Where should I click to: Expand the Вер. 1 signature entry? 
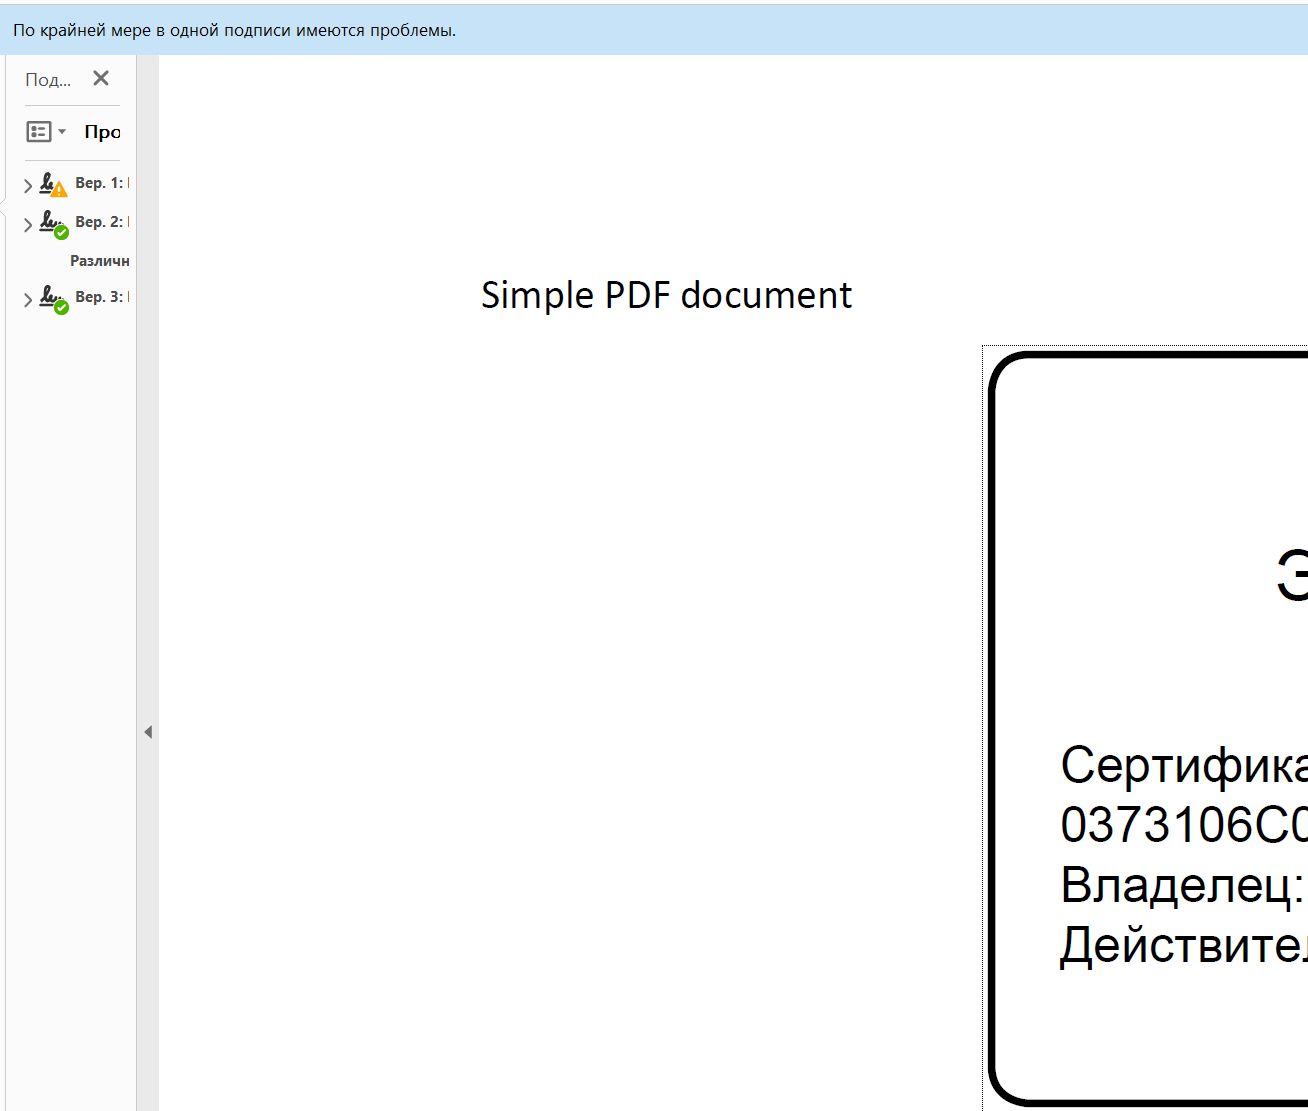(28, 185)
